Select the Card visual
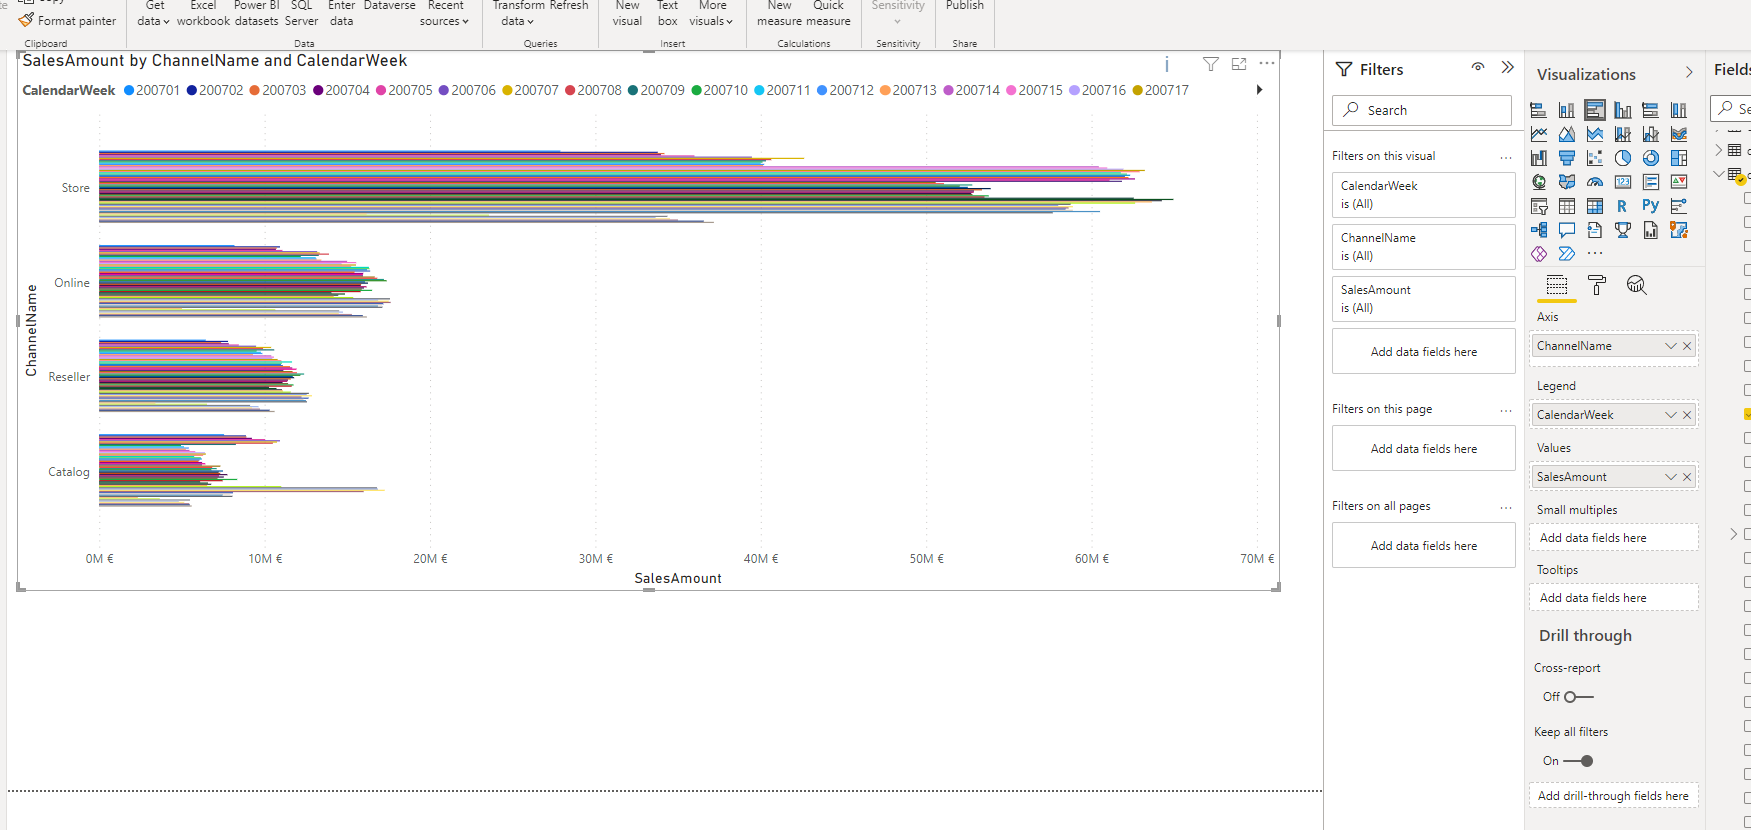1751x830 pixels. (x=1623, y=182)
